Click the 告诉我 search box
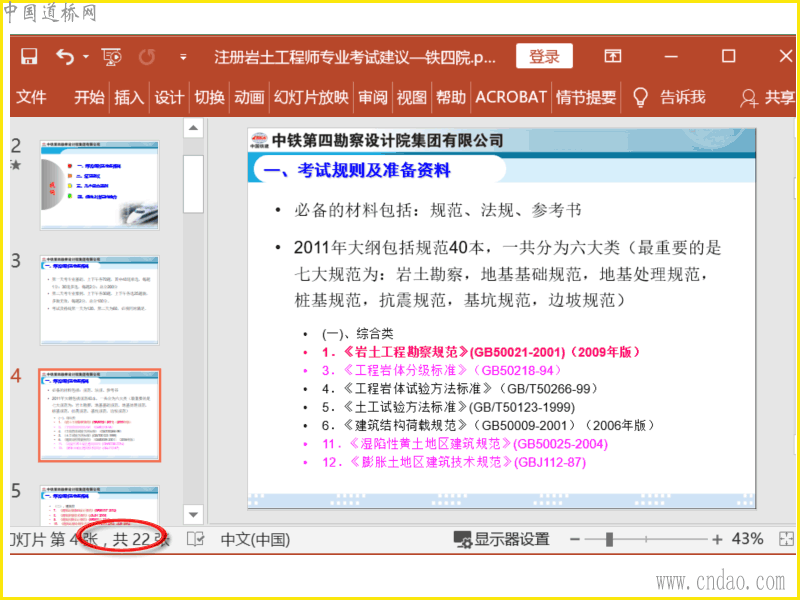The height and width of the screenshot is (600, 800). [x=683, y=97]
